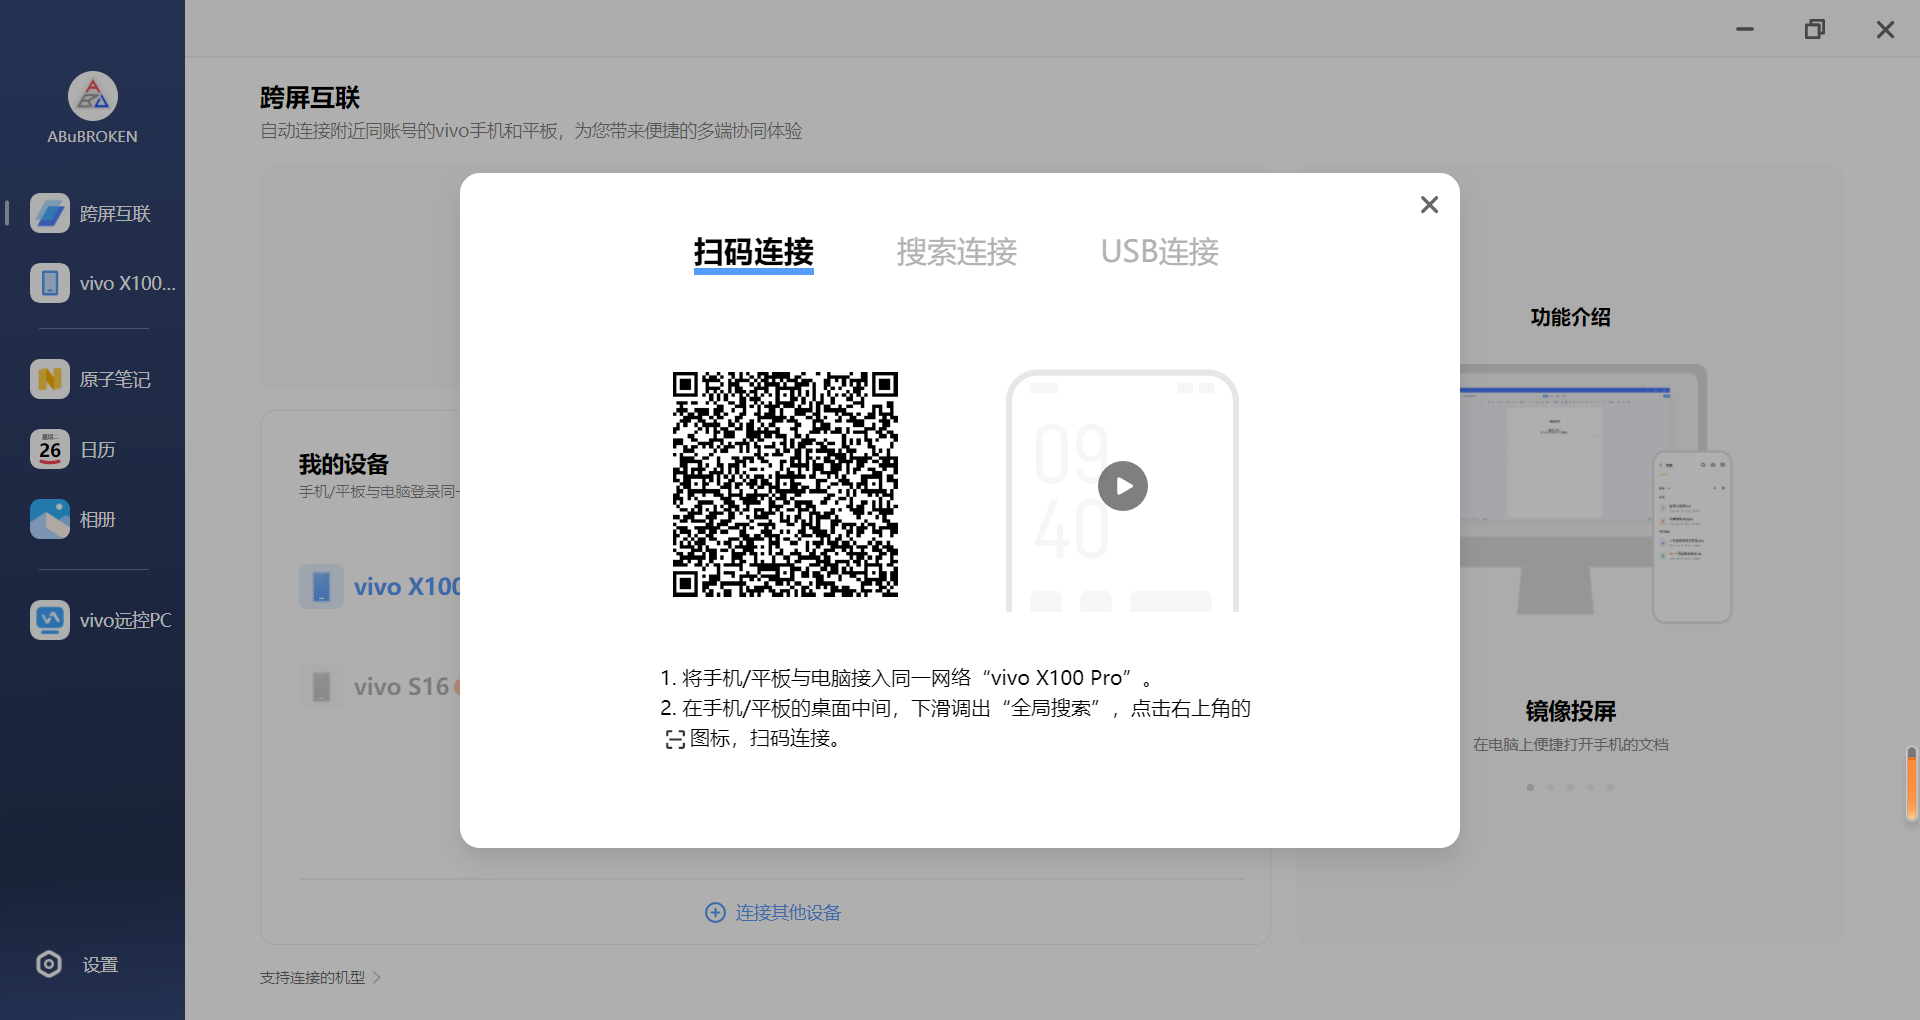The width and height of the screenshot is (1920, 1020).
Task: Select the vivo S16 device icon
Action: click(321, 687)
